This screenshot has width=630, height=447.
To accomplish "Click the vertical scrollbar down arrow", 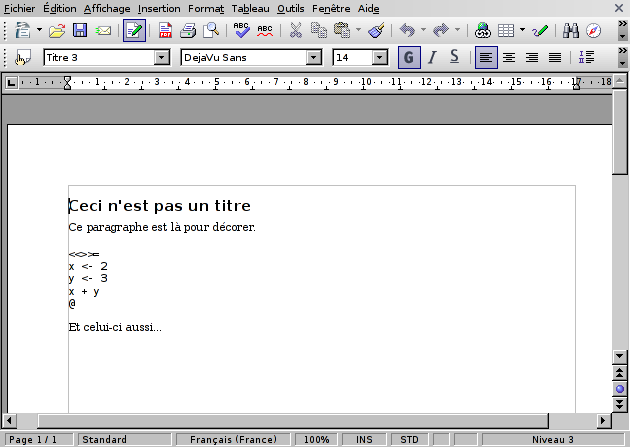I will click(620, 356).
